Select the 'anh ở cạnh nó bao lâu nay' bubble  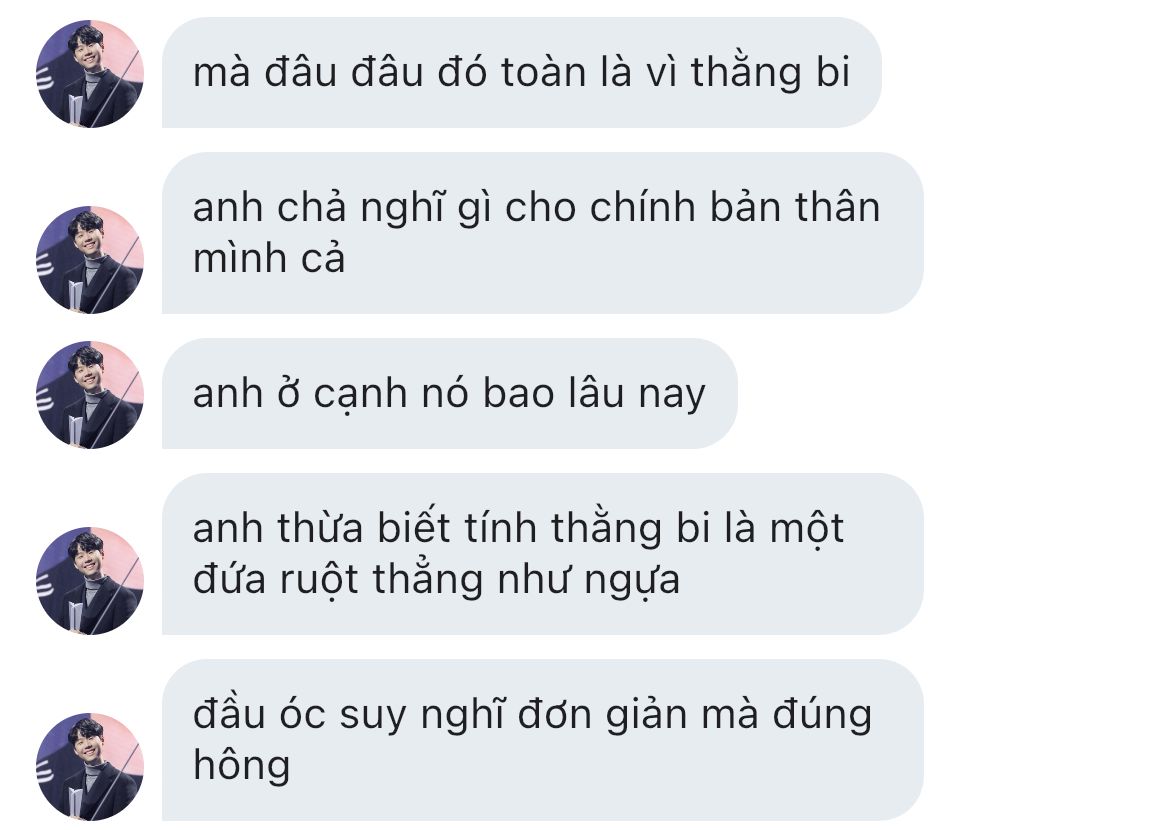click(x=450, y=393)
